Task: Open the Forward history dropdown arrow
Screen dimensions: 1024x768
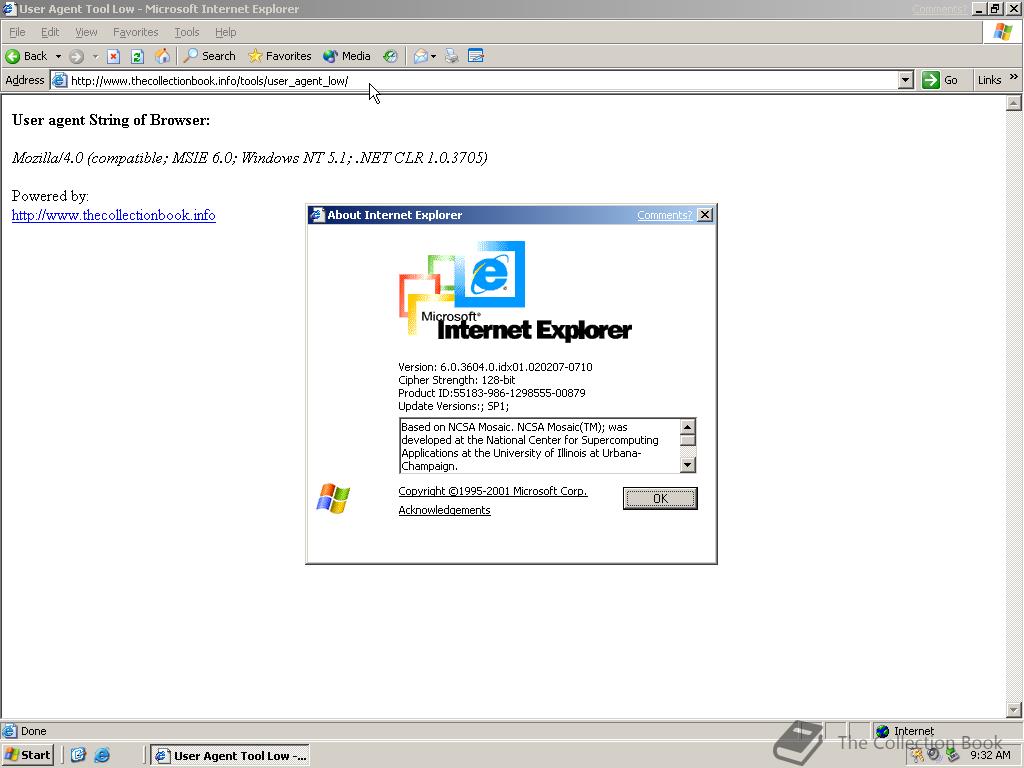Action: pos(95,56)
